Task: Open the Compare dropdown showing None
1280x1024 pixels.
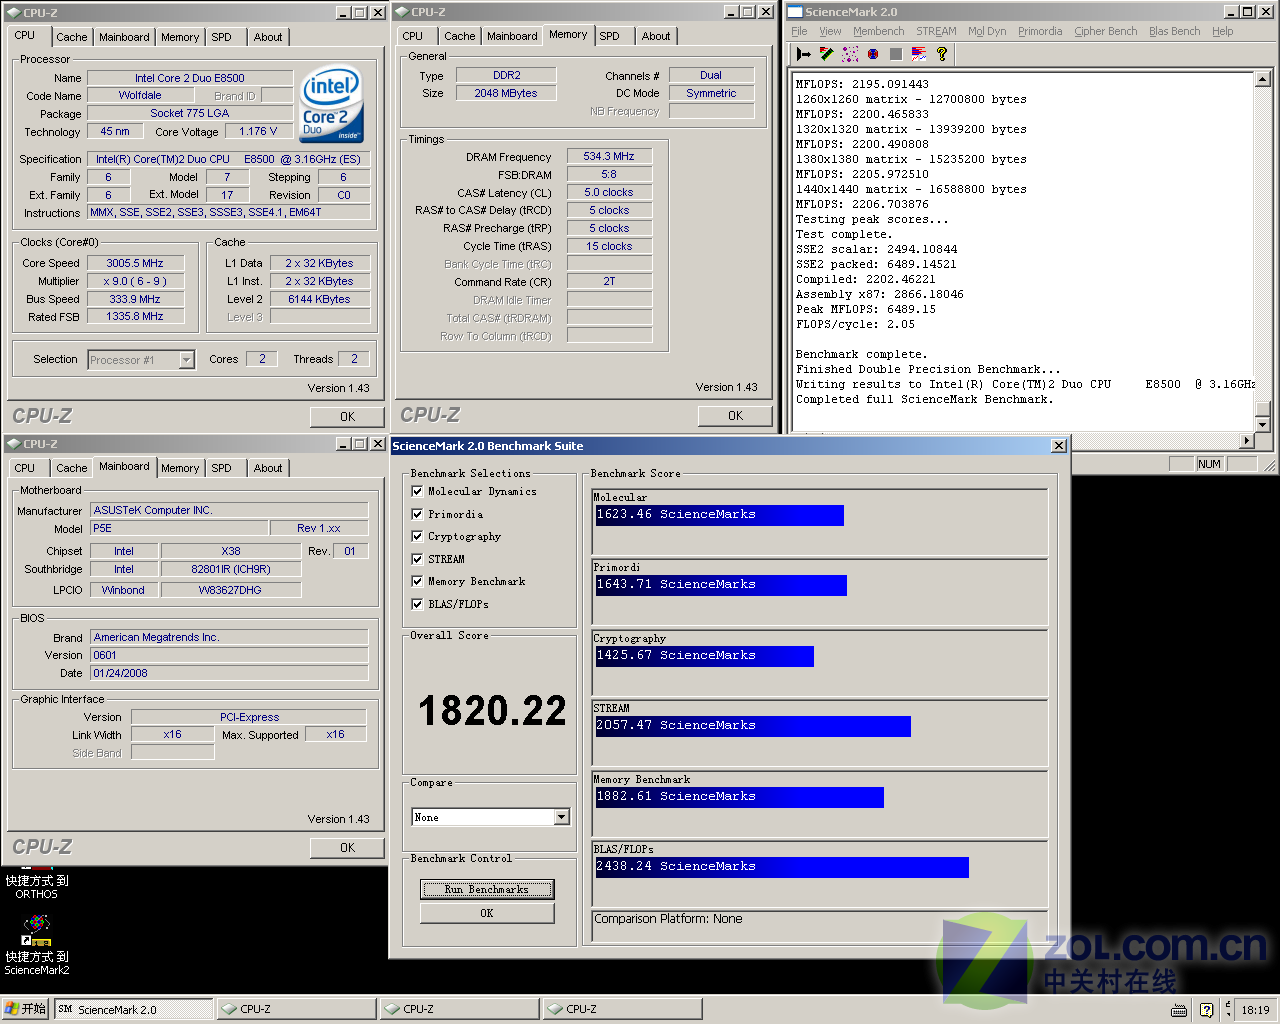Action: click(561, 818)
